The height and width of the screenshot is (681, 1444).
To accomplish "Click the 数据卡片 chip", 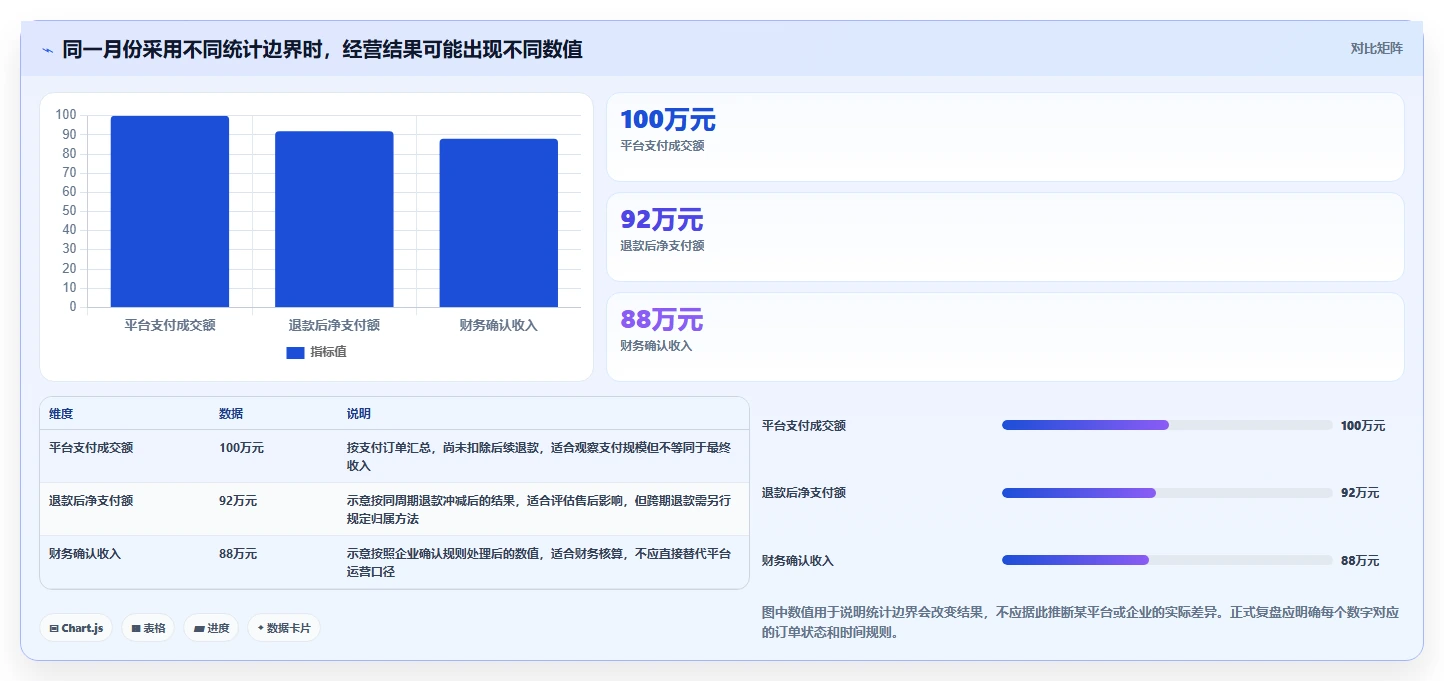I will 284,628.
